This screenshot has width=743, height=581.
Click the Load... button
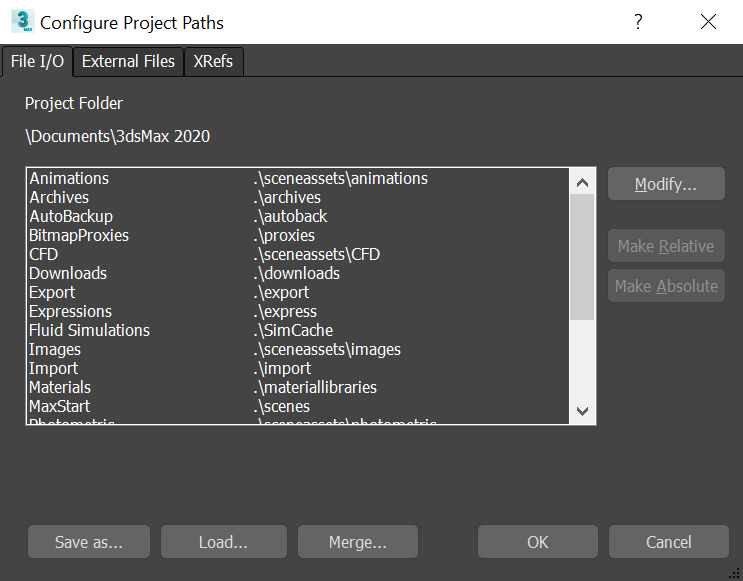click(223, 542)
